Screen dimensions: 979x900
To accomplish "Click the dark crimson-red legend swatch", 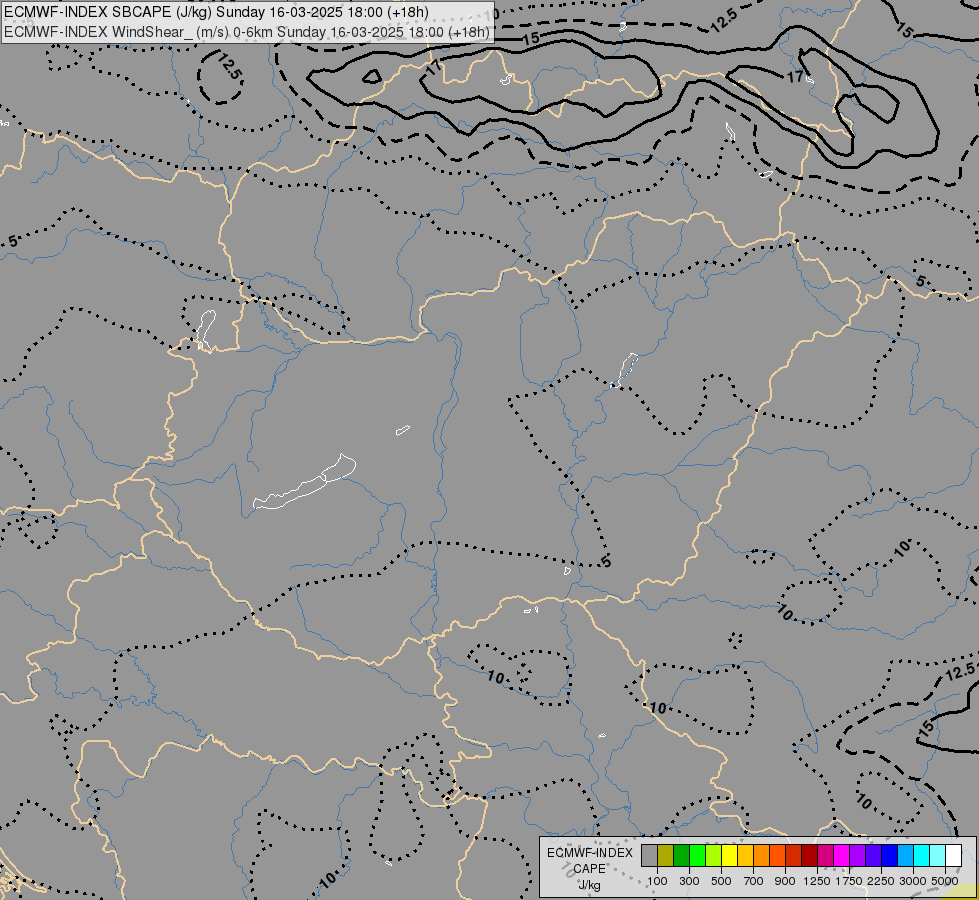I will 810,856.
